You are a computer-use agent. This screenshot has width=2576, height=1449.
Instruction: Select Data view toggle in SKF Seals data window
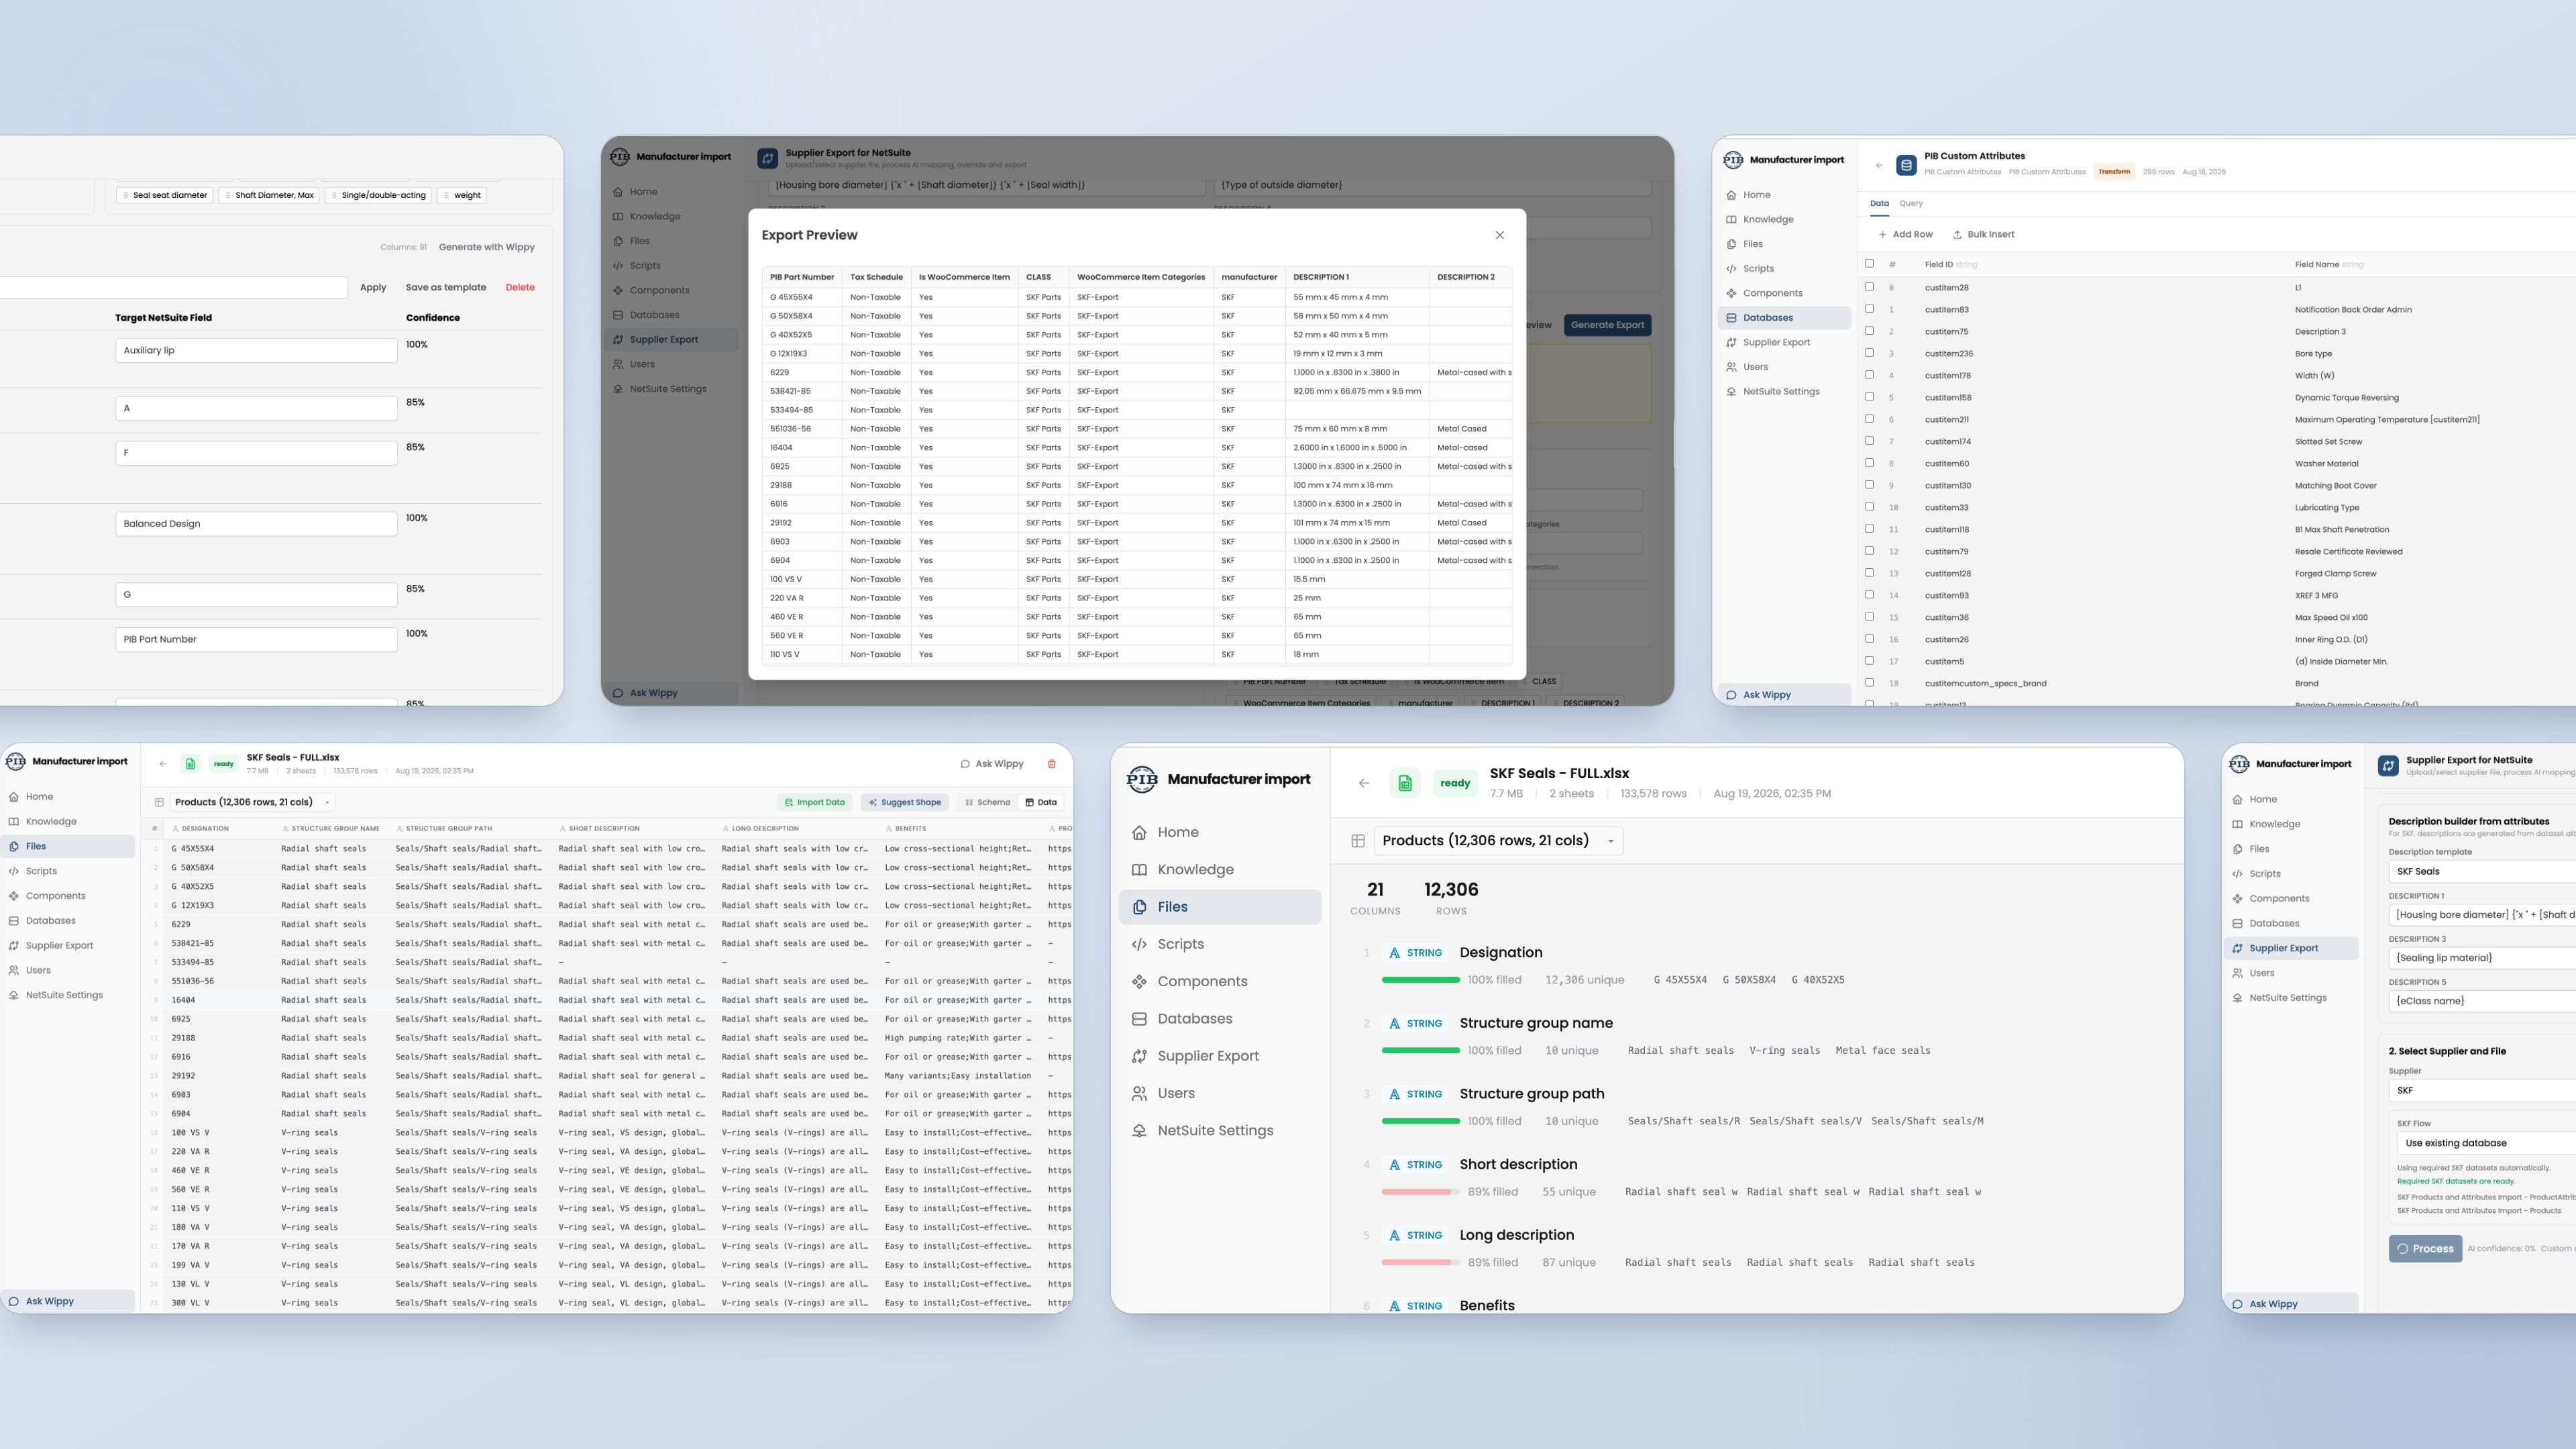1041,802
